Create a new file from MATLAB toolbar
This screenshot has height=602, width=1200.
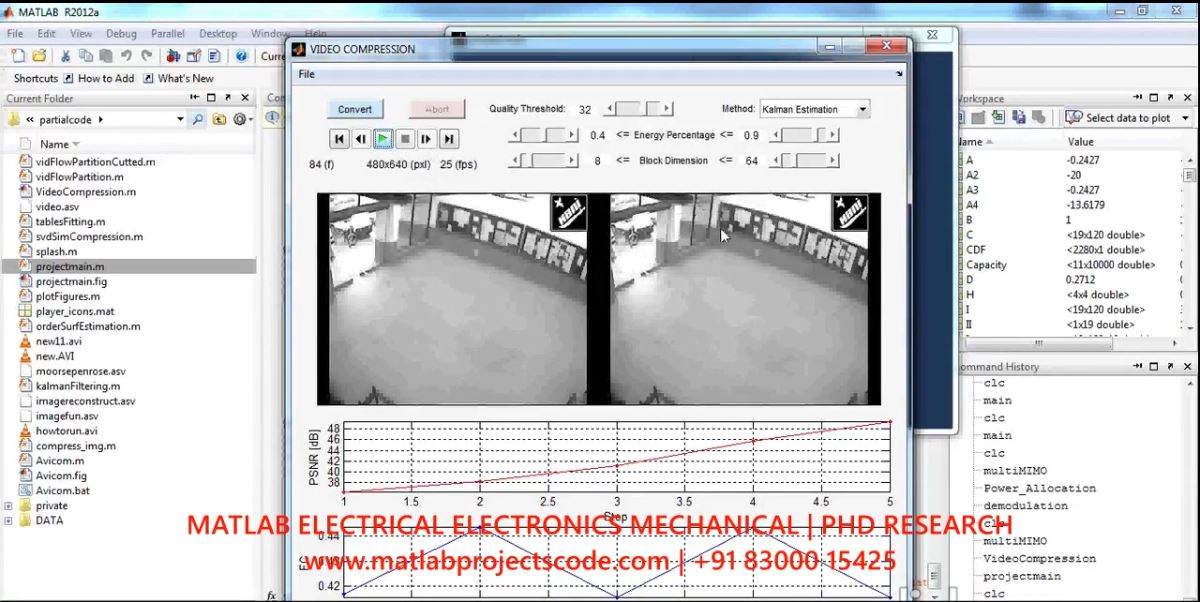(x=18, y=56)
